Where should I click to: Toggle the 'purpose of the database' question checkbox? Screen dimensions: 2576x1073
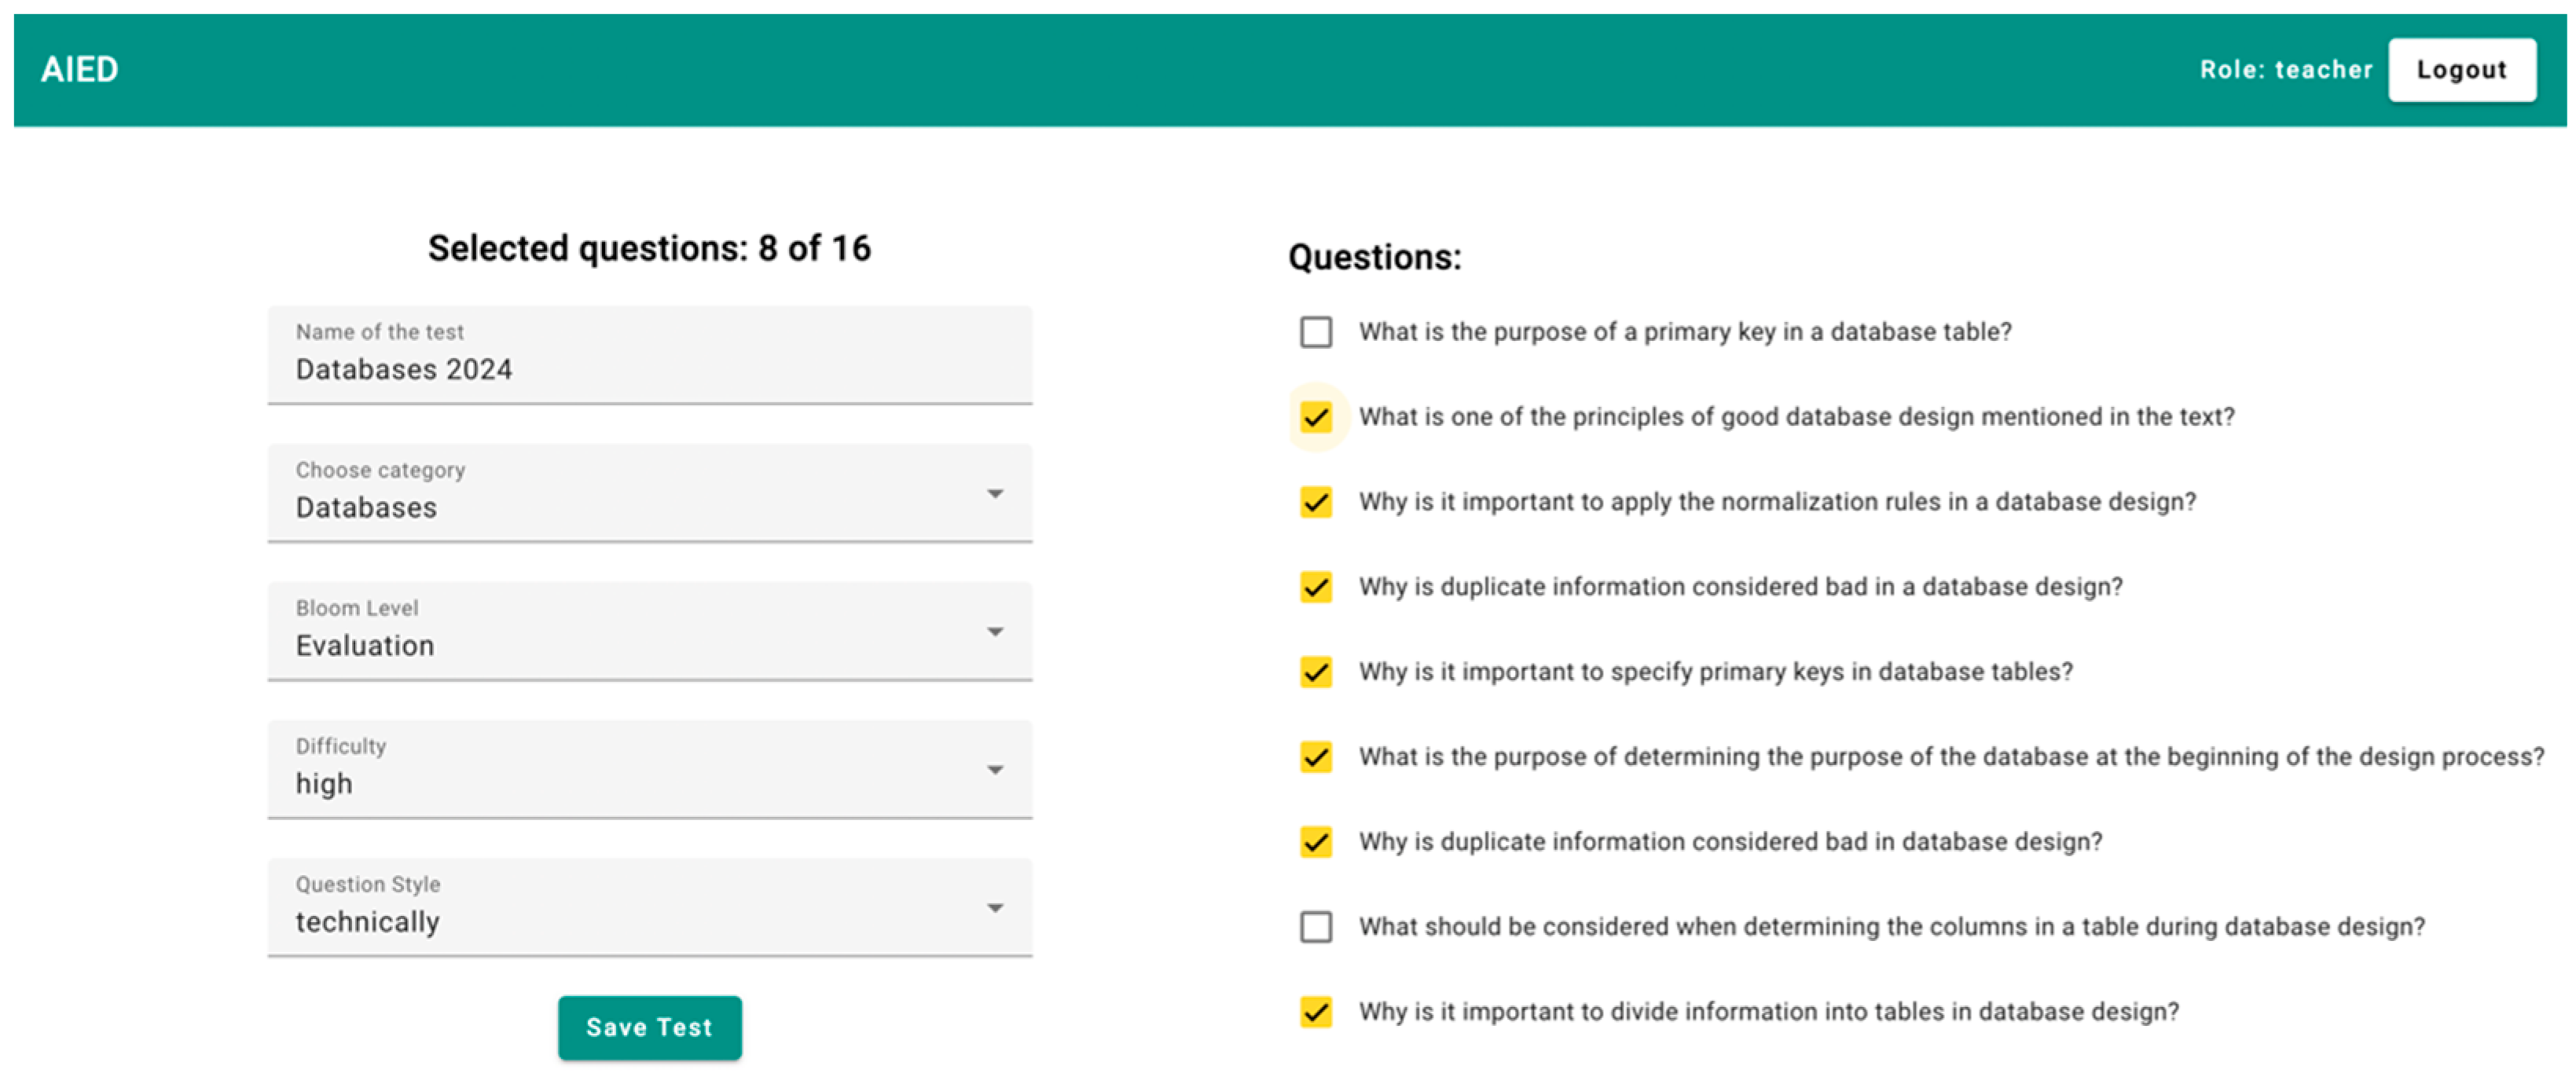(1316, 757)
